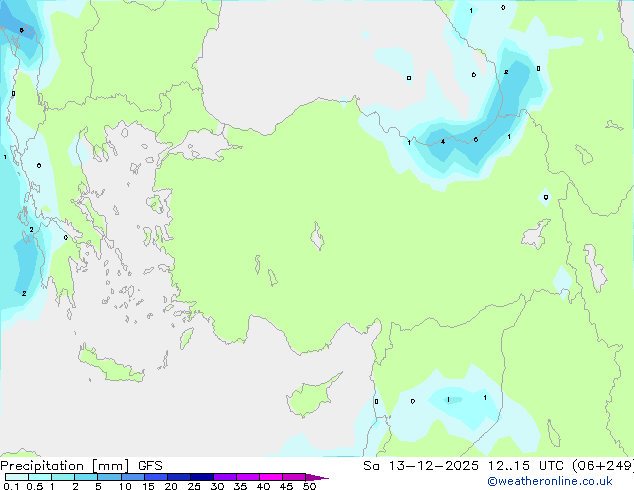
Task: Pick the legend swatch between 2 and 5
Action: point(86,477)
